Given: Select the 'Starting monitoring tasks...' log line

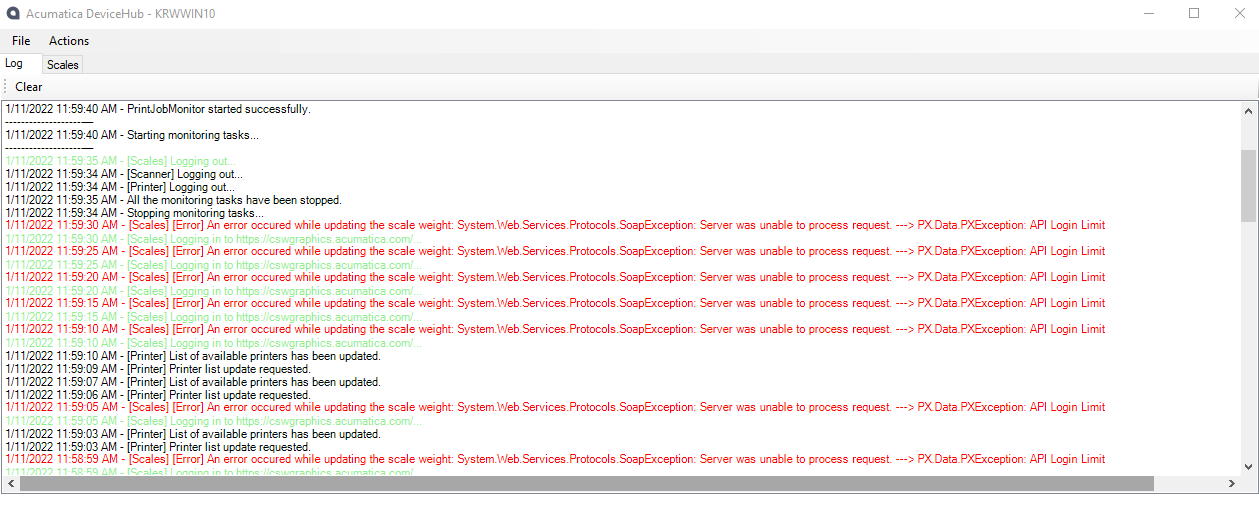Looking at the screenshot, I should click(x=132, y=135).
